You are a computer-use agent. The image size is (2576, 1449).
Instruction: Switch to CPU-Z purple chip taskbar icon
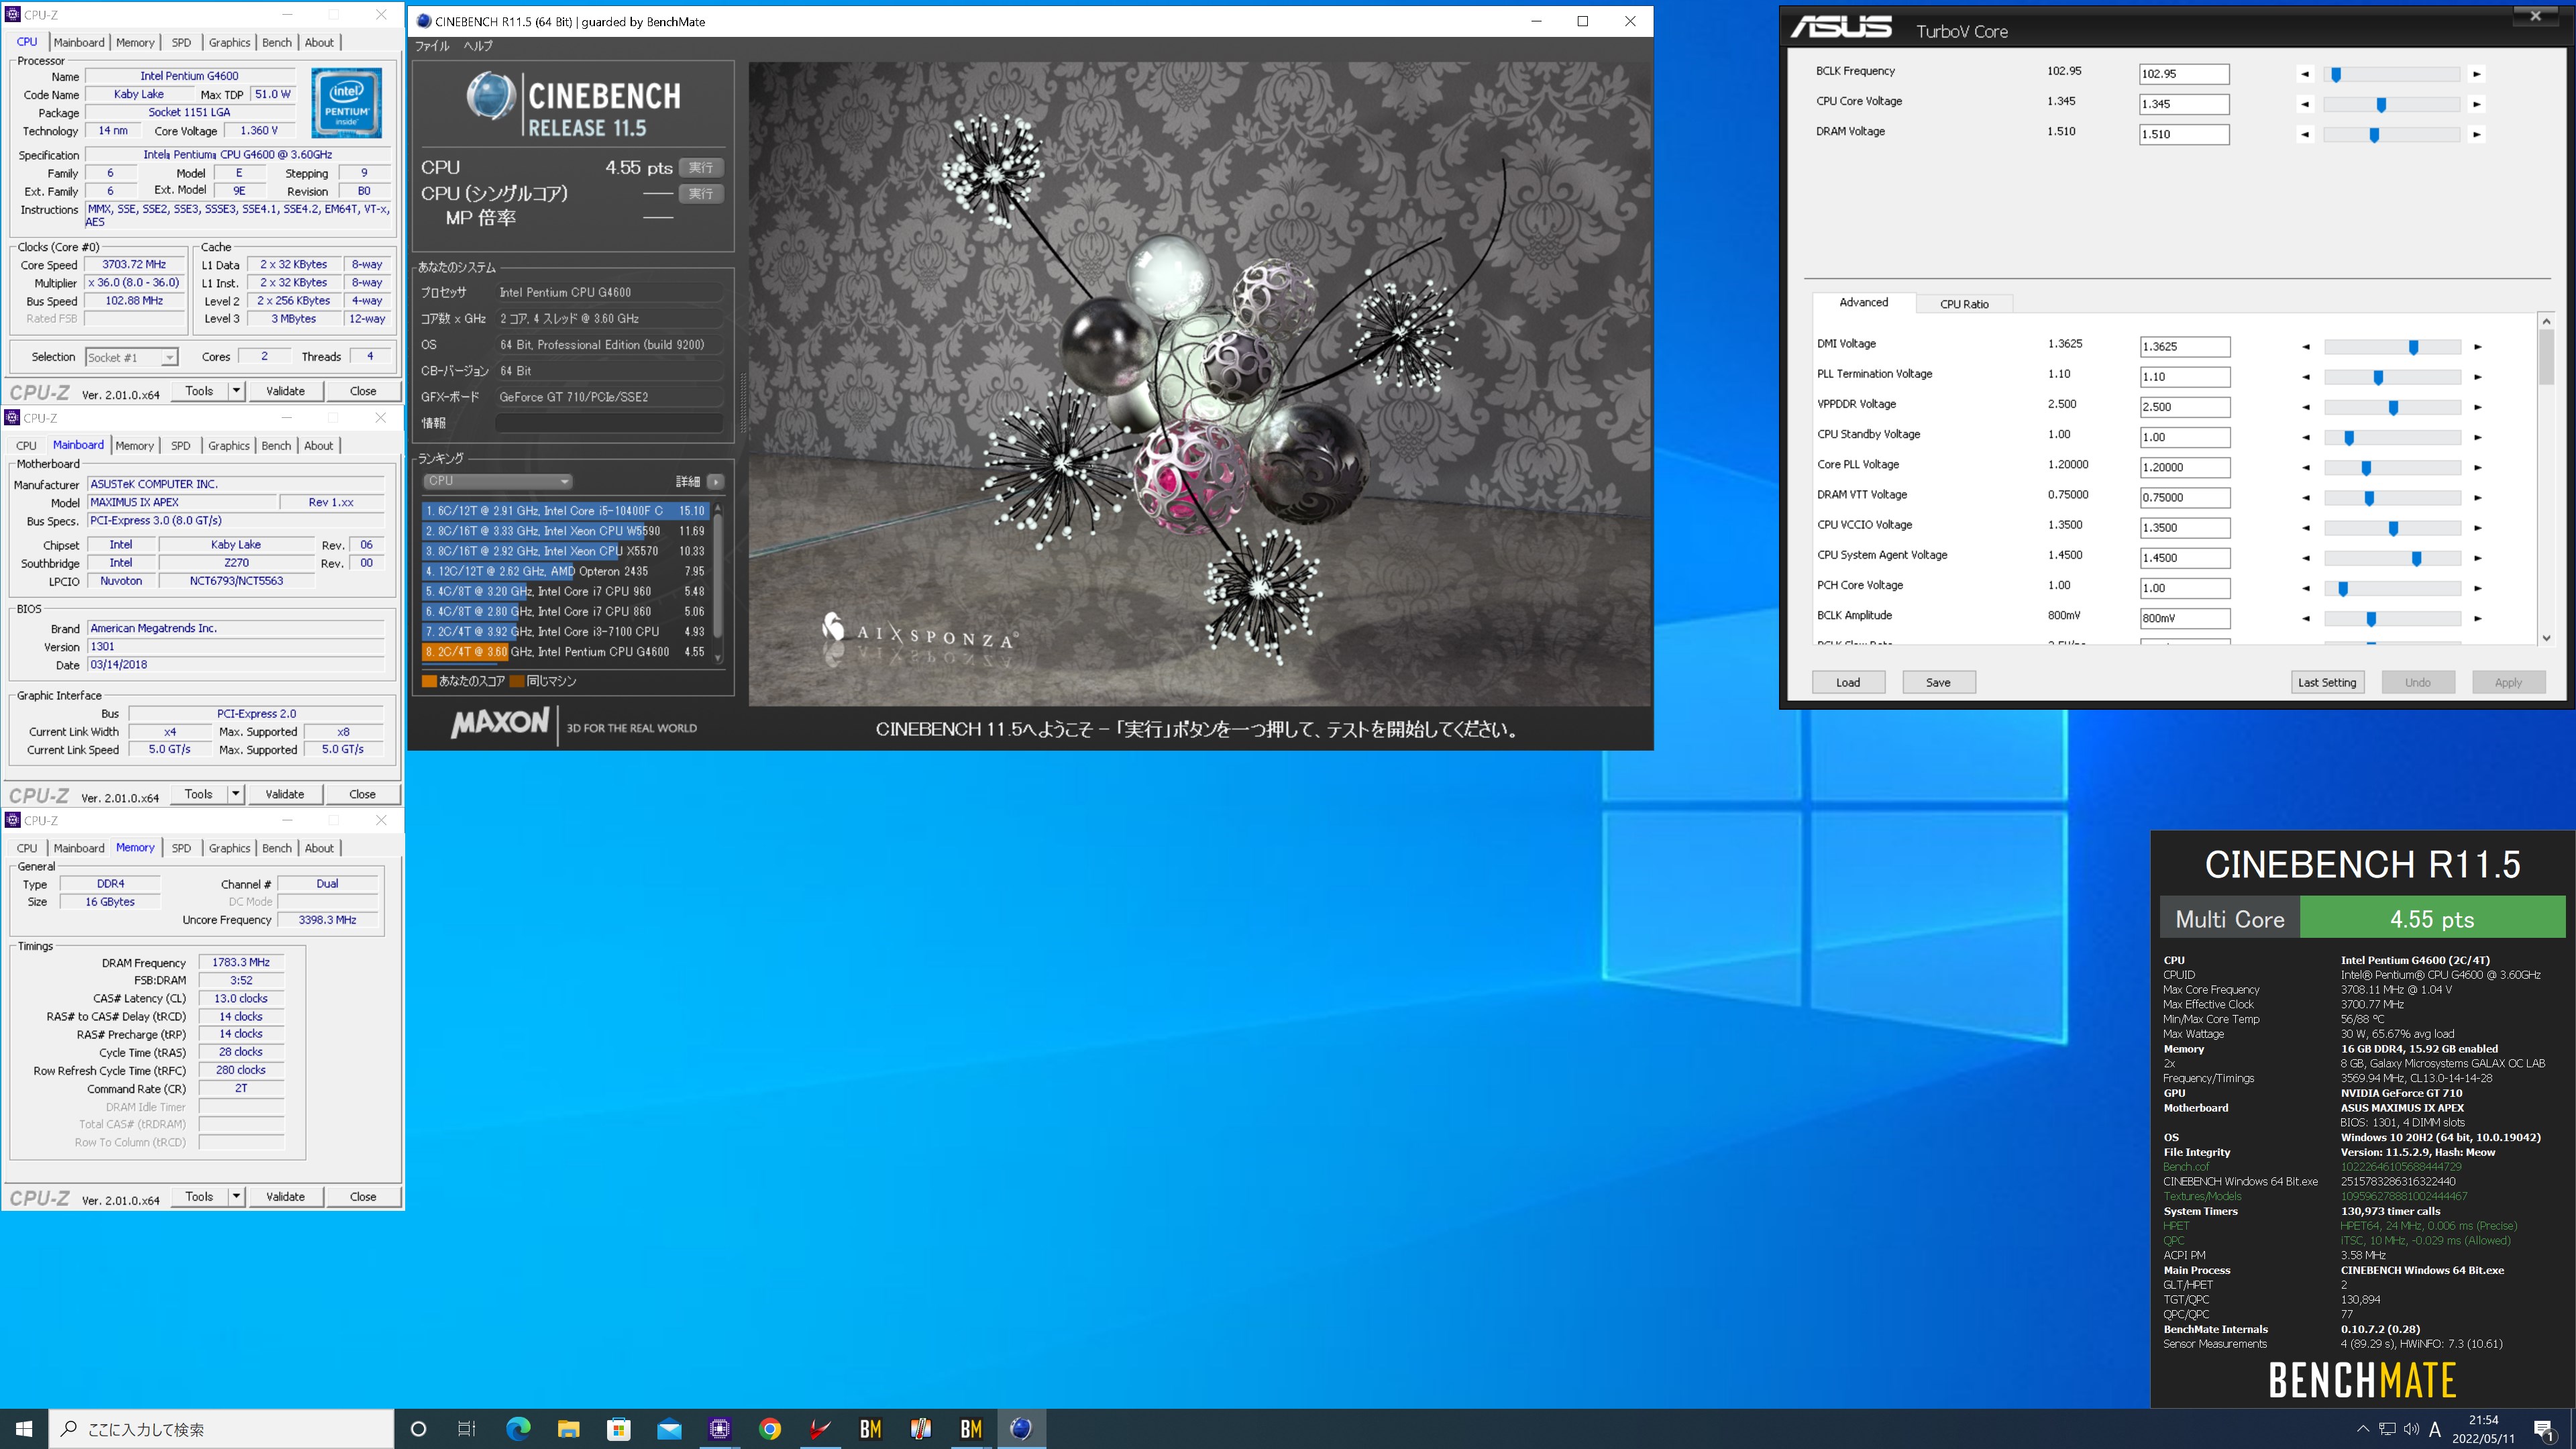click(719, 1429)
